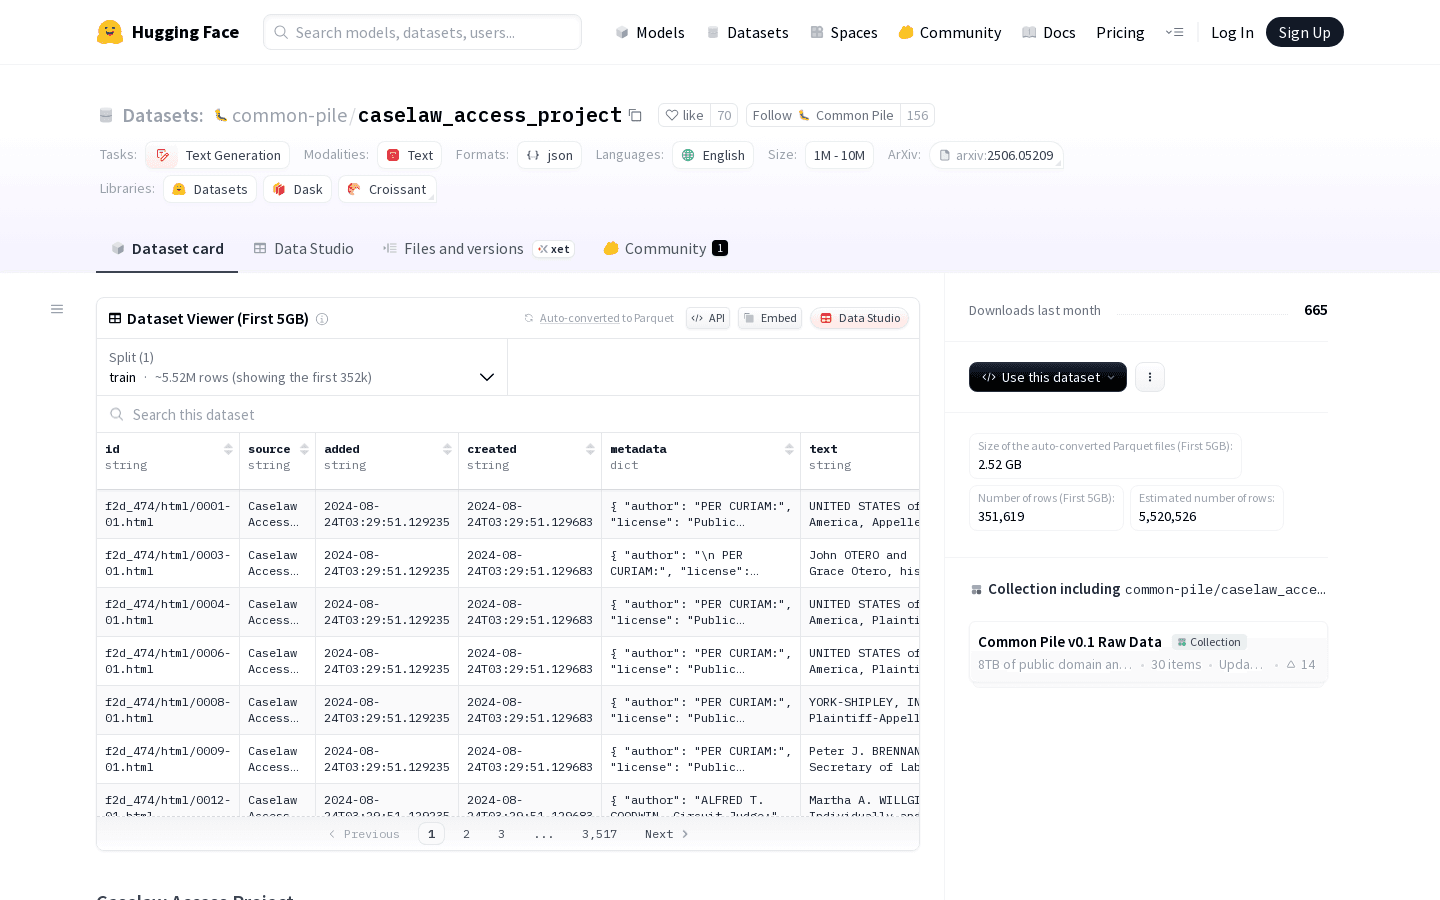Open the page table of contents via hamburger icon
The image size is (1440, 900).
pyautogui.click(x=57, y=309)
